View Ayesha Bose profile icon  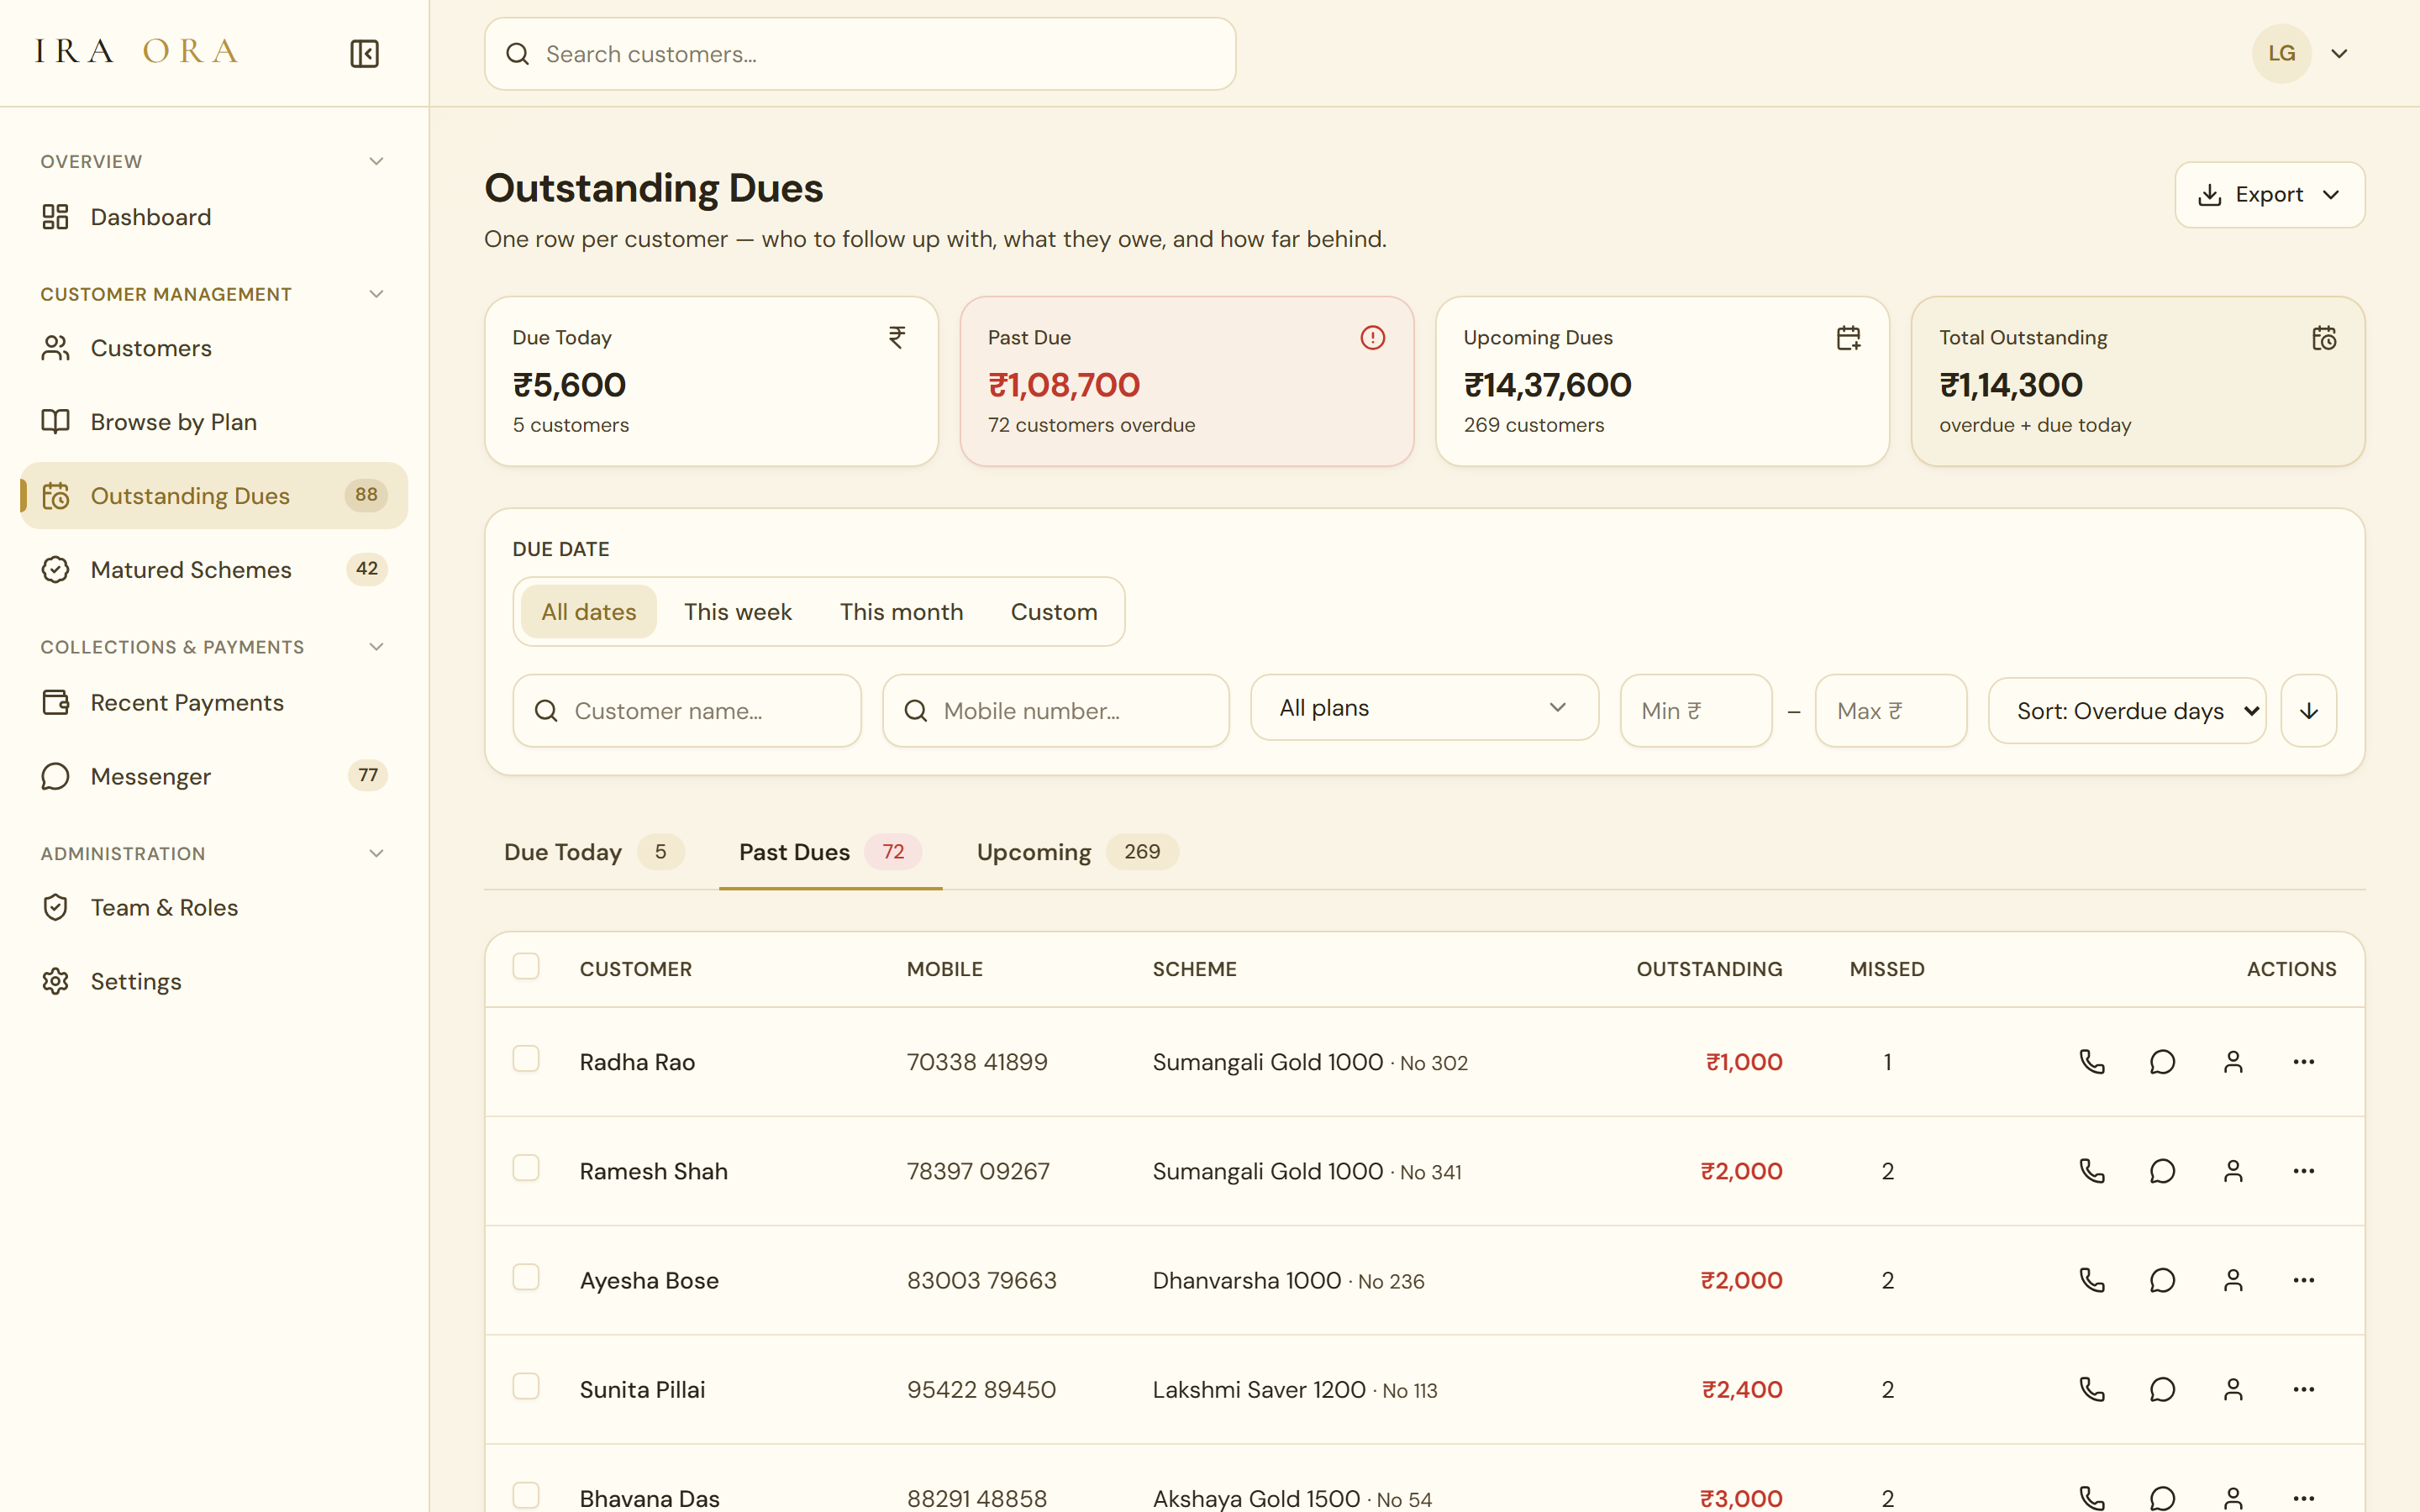[x=2233, y=1279]
